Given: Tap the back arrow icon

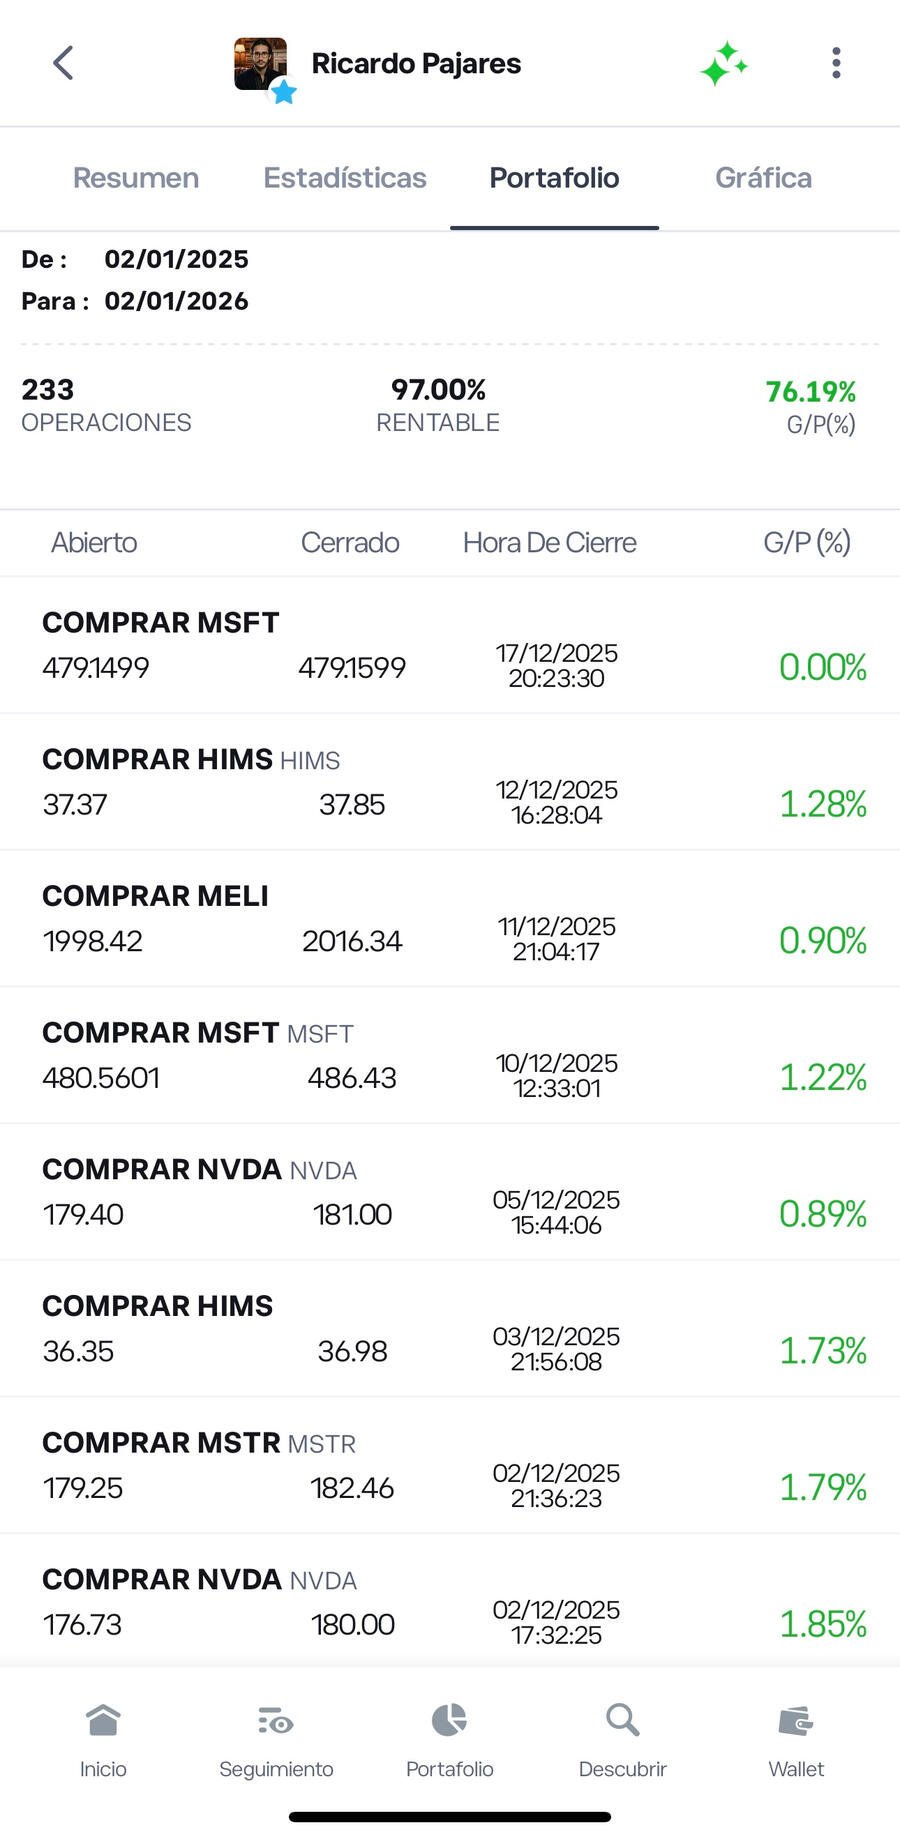Looking at the screenshot, I should pyautogui.click(x=63, y=63).
